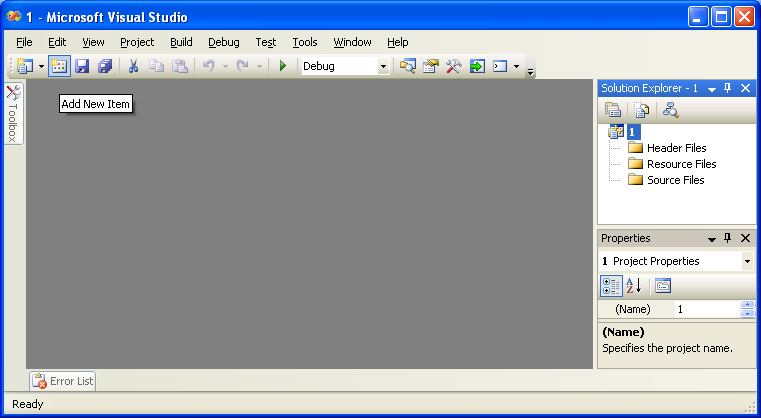Maximize the Visual Studio window
The height and width of the screenshot is (418, 761).
(x=721, y=17)
